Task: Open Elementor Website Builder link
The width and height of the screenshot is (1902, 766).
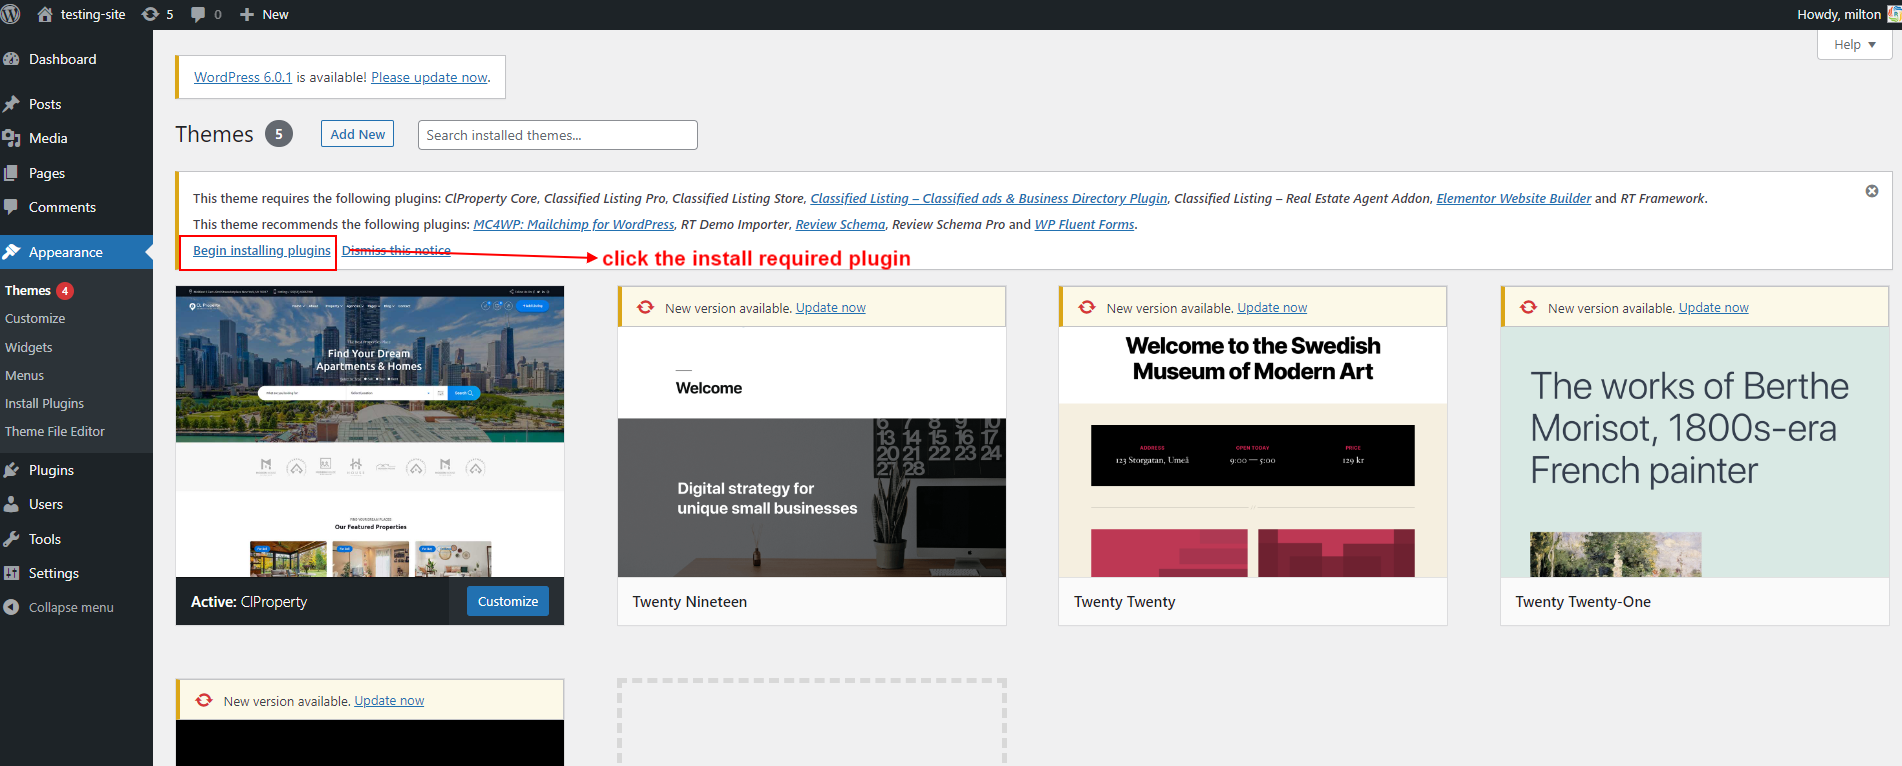Action: tap(1514, 198)
